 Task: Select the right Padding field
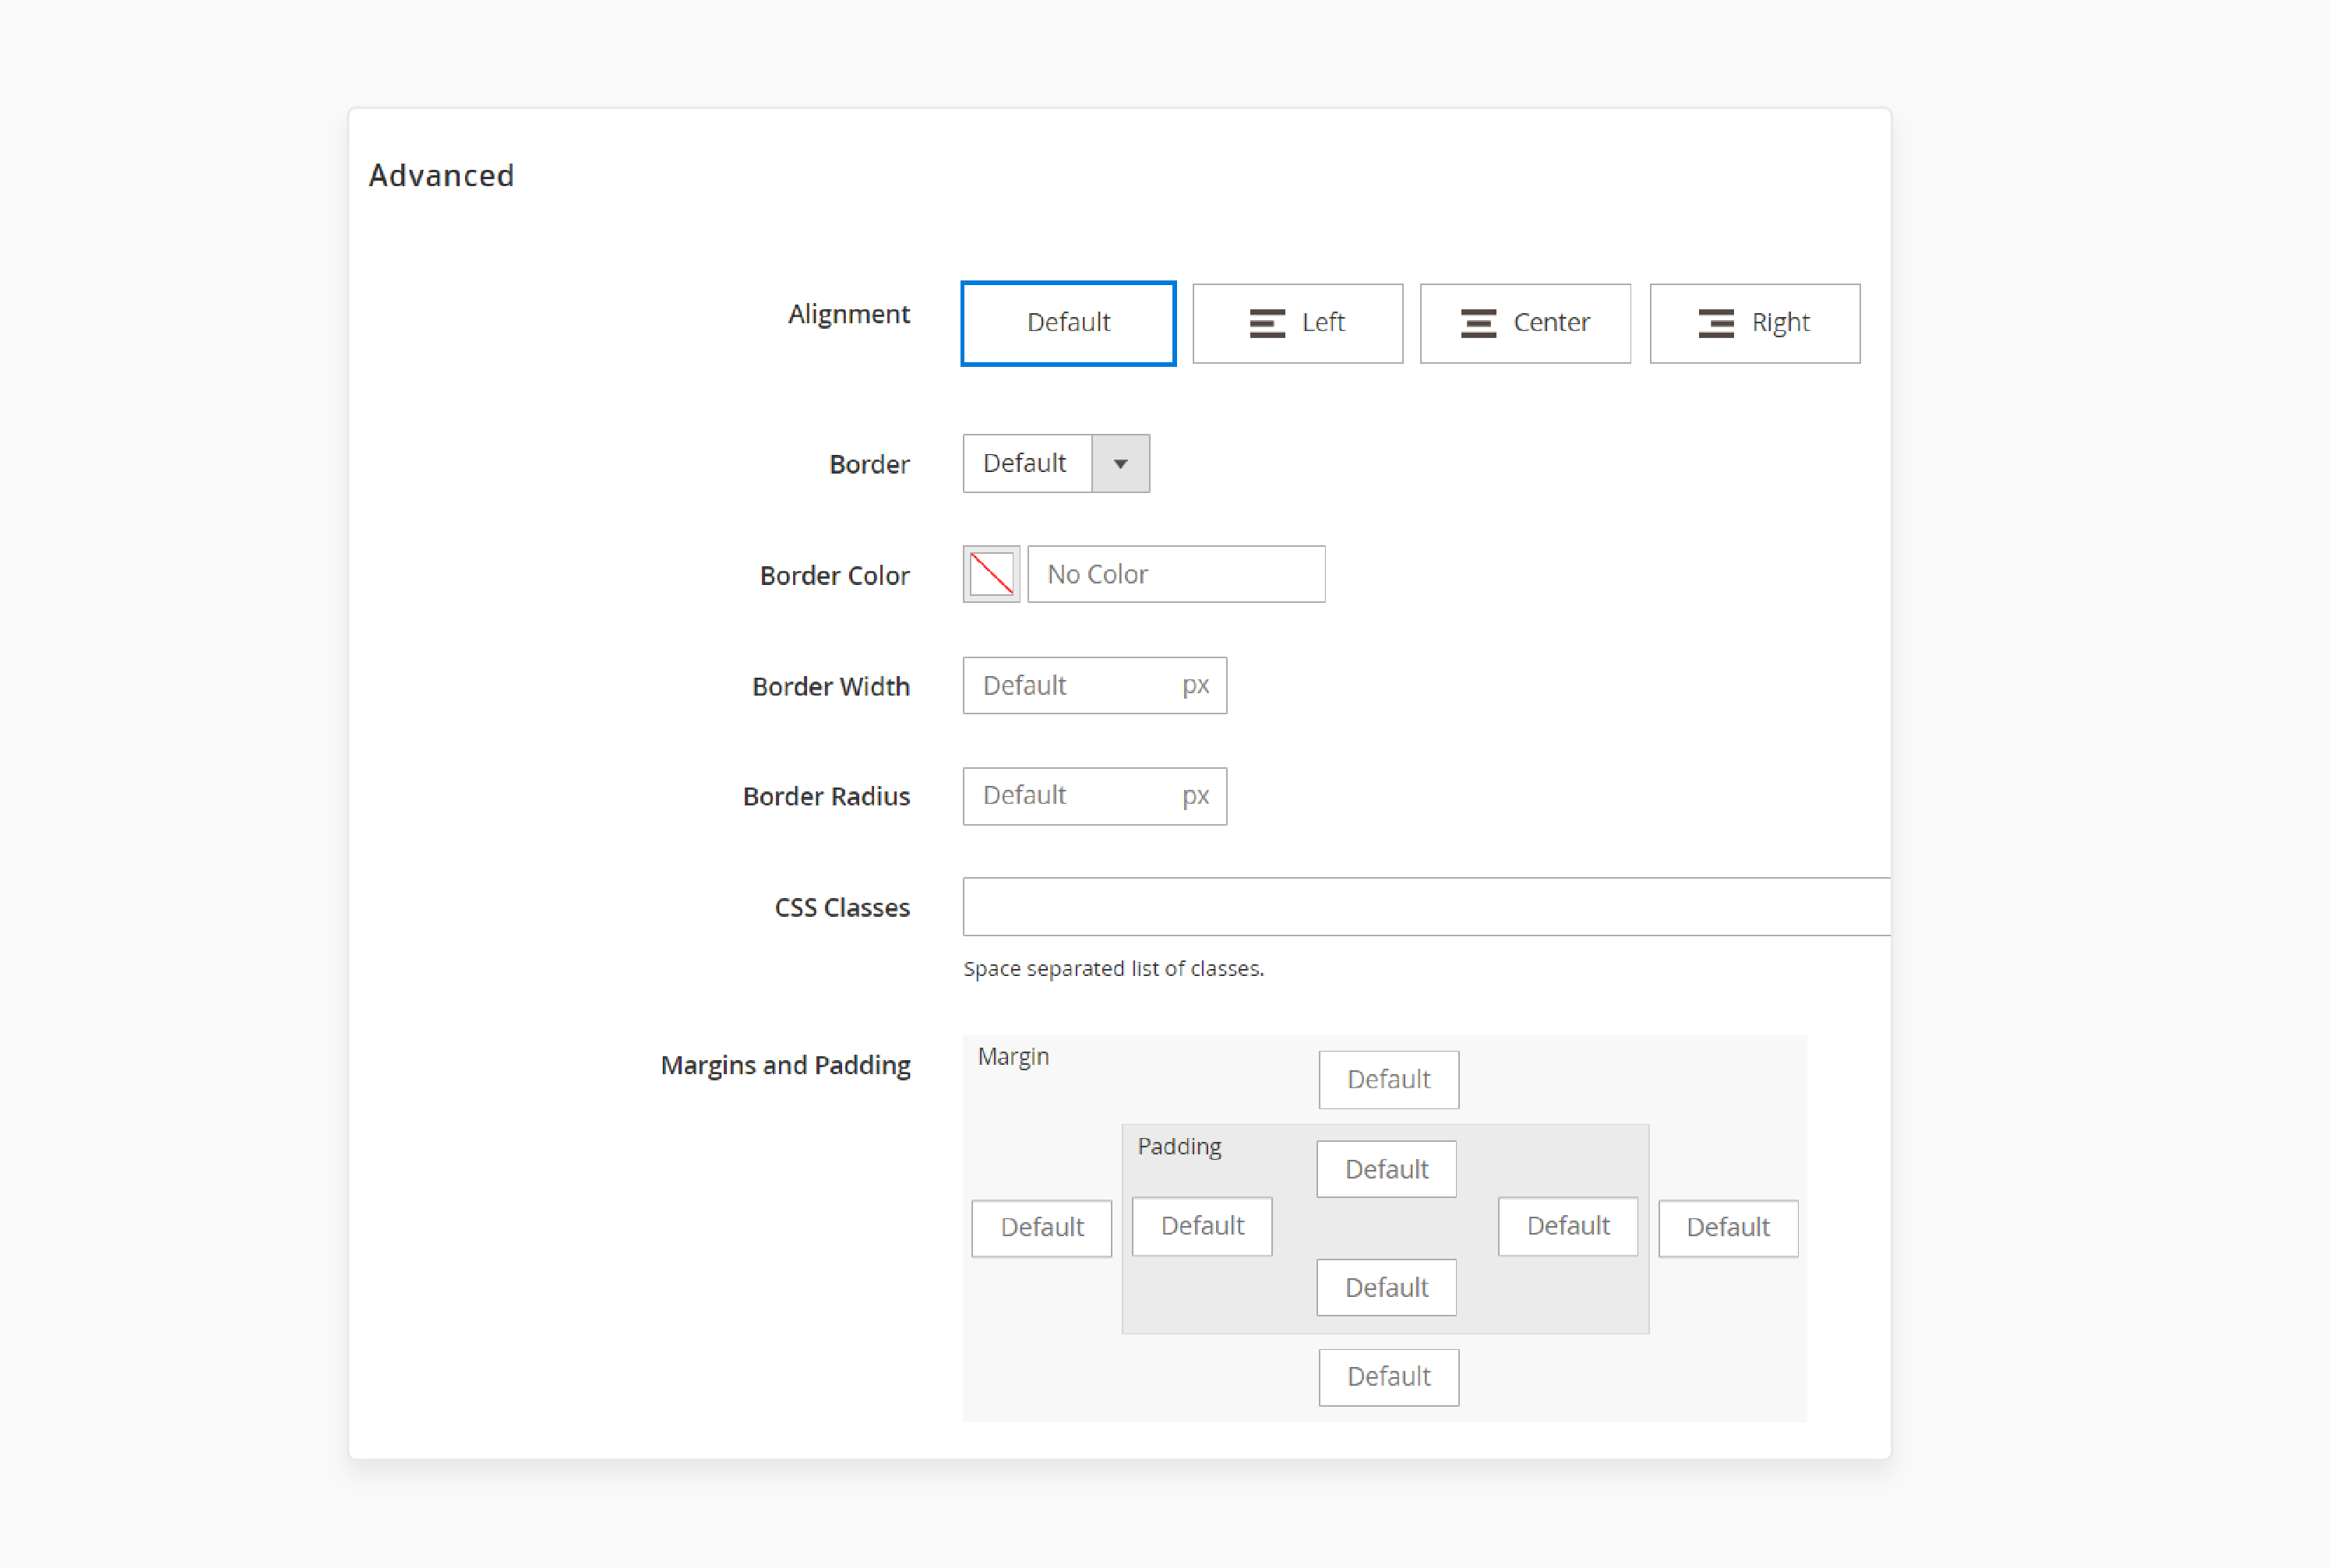pyautogui.click(x=1568, y=1226)
